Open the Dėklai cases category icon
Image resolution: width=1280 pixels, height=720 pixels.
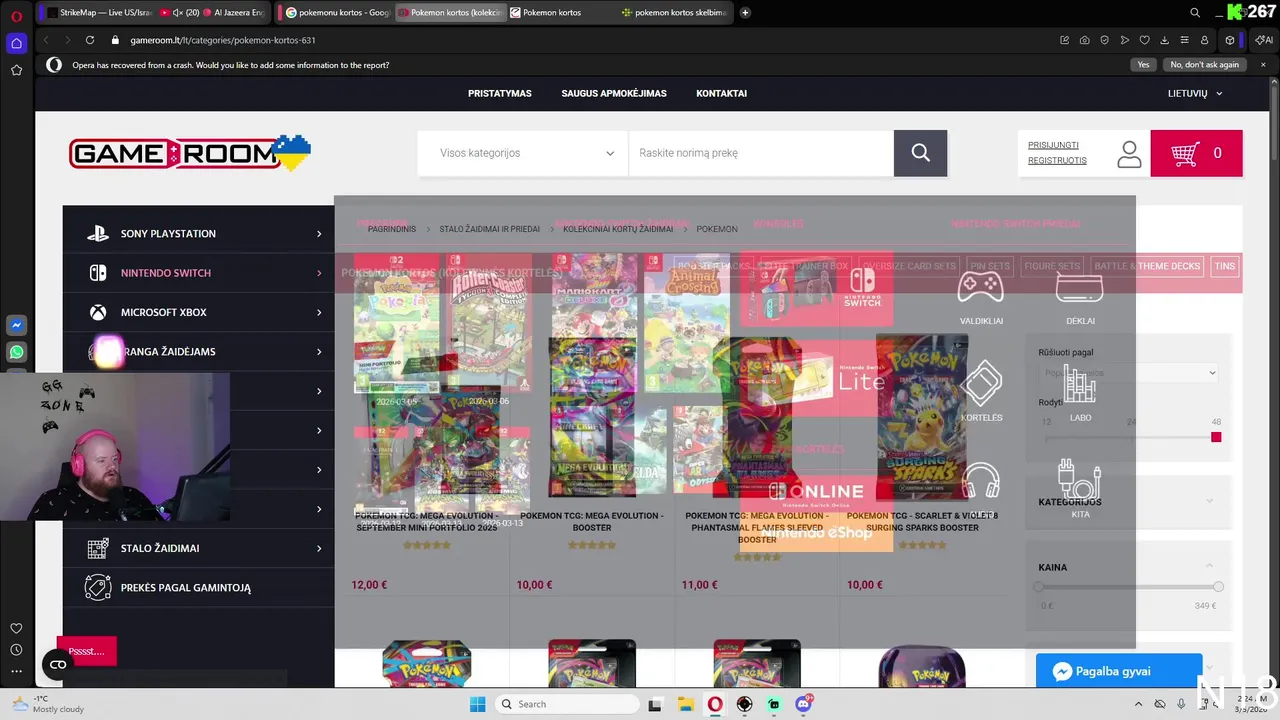click(x=1080, y=297)
